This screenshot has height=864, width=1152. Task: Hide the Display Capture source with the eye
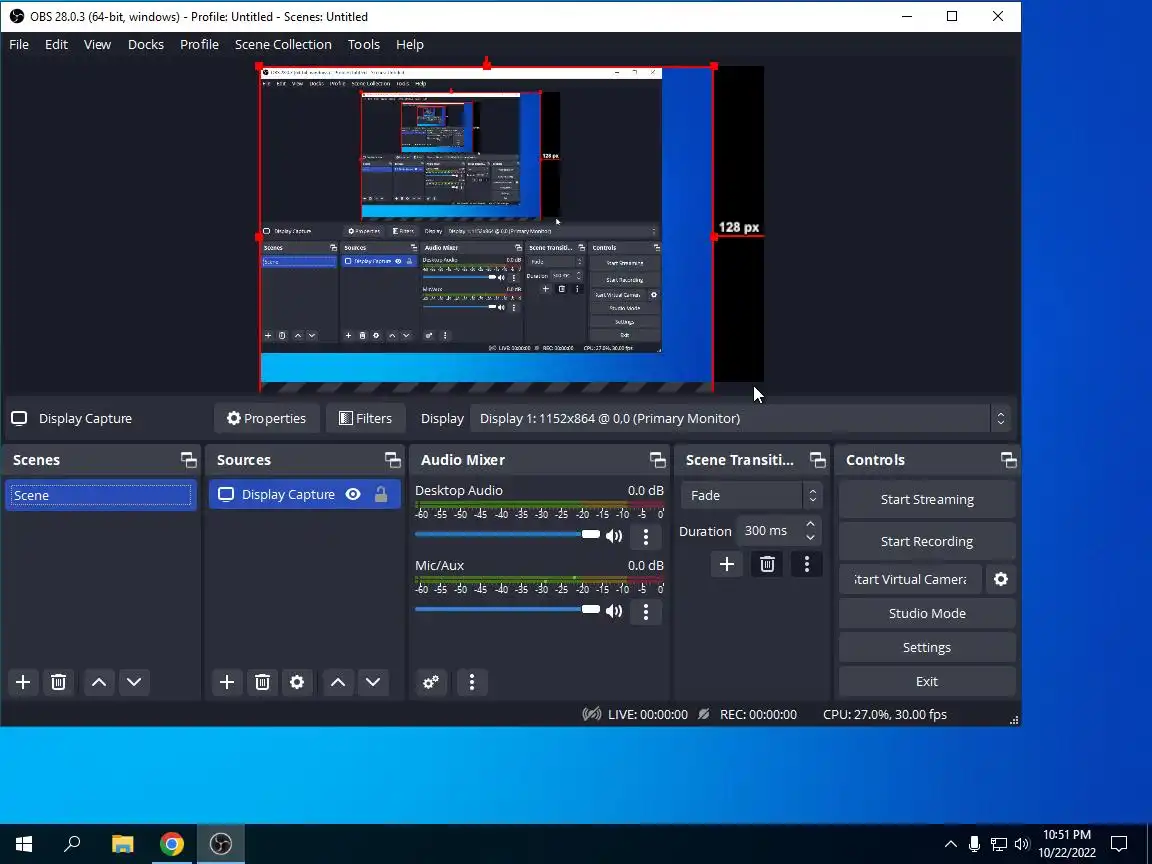pos(353,494)
